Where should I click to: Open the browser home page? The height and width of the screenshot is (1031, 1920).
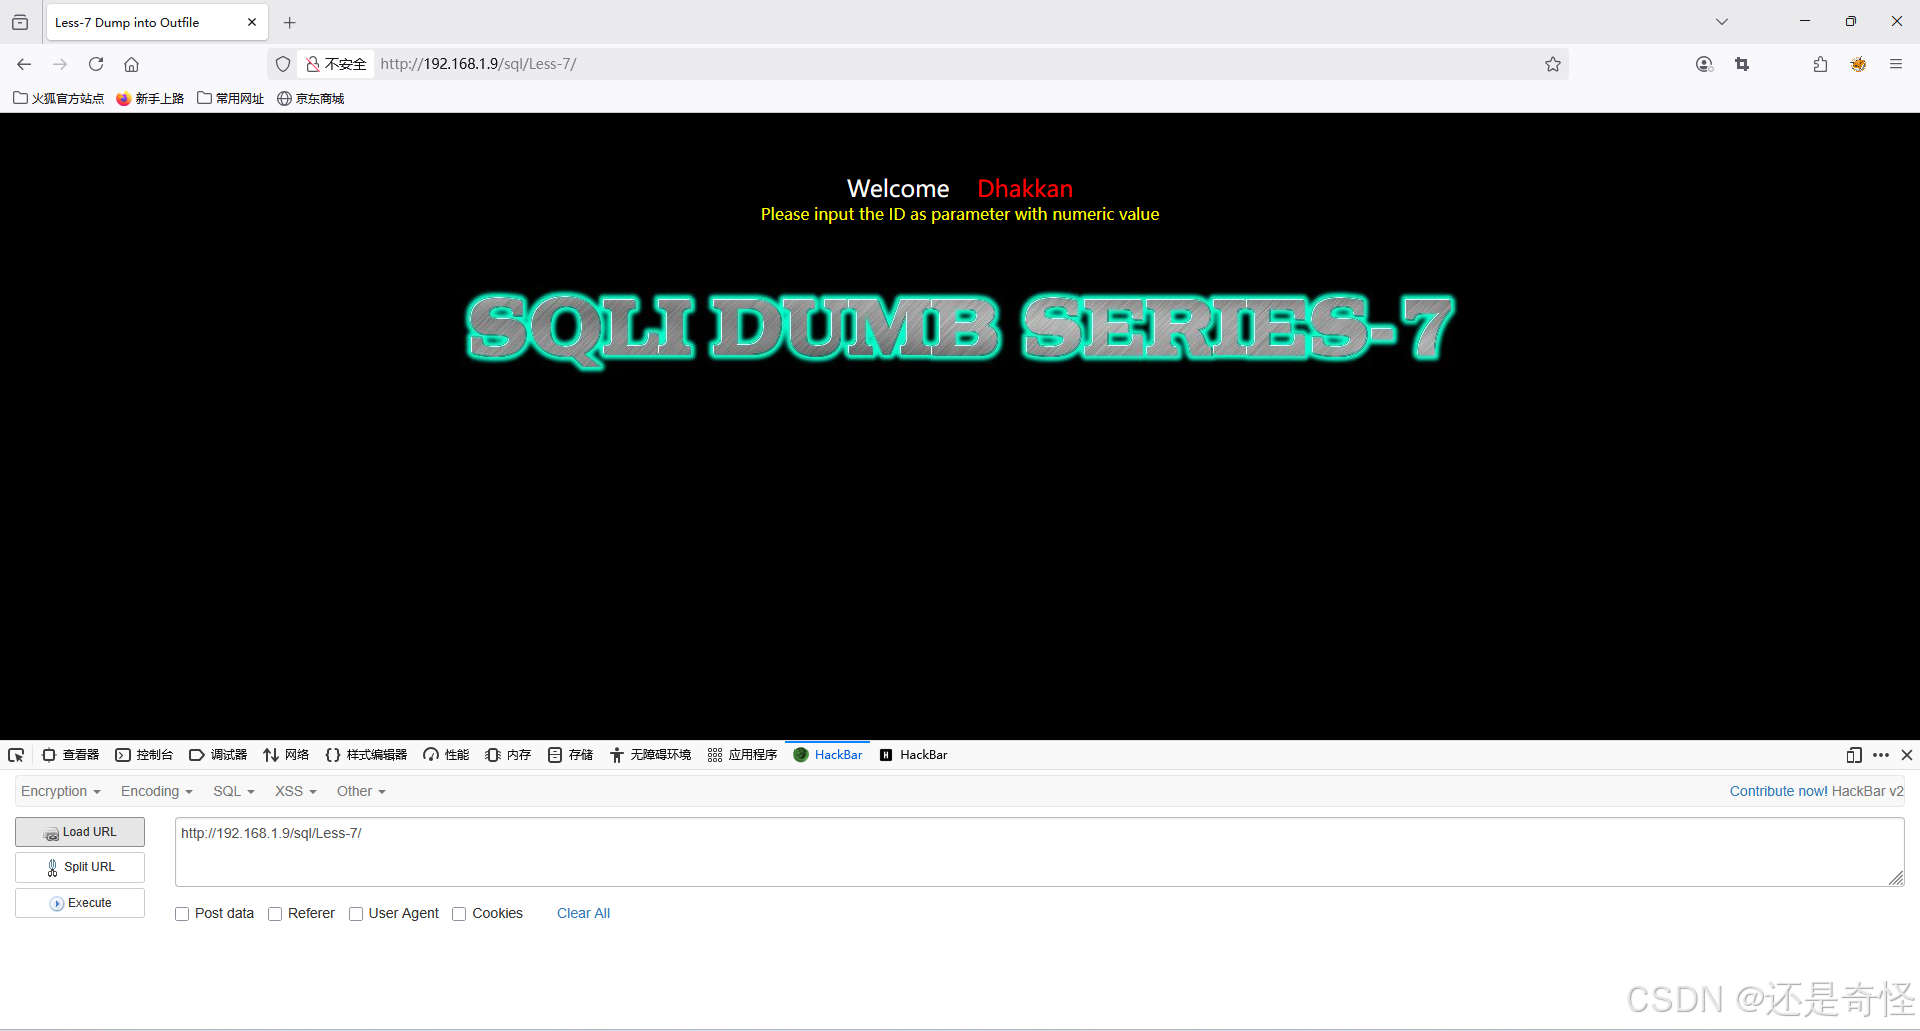131,64
